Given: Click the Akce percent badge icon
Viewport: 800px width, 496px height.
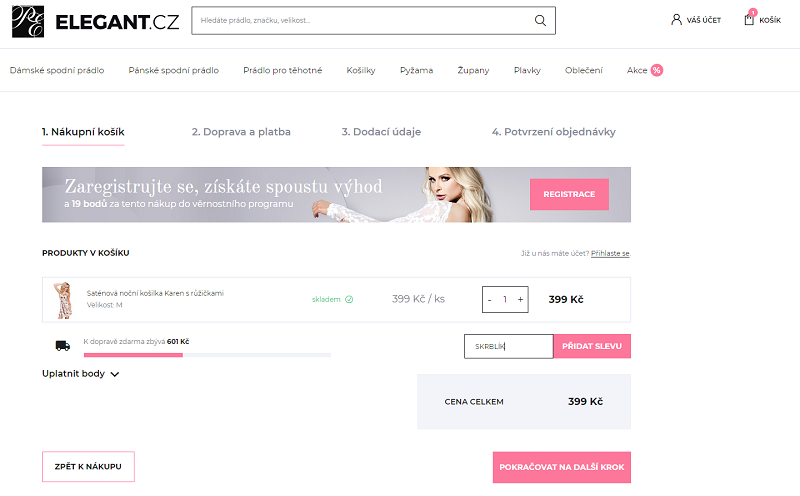Looking at the screenshot, I should pos(657,70).
